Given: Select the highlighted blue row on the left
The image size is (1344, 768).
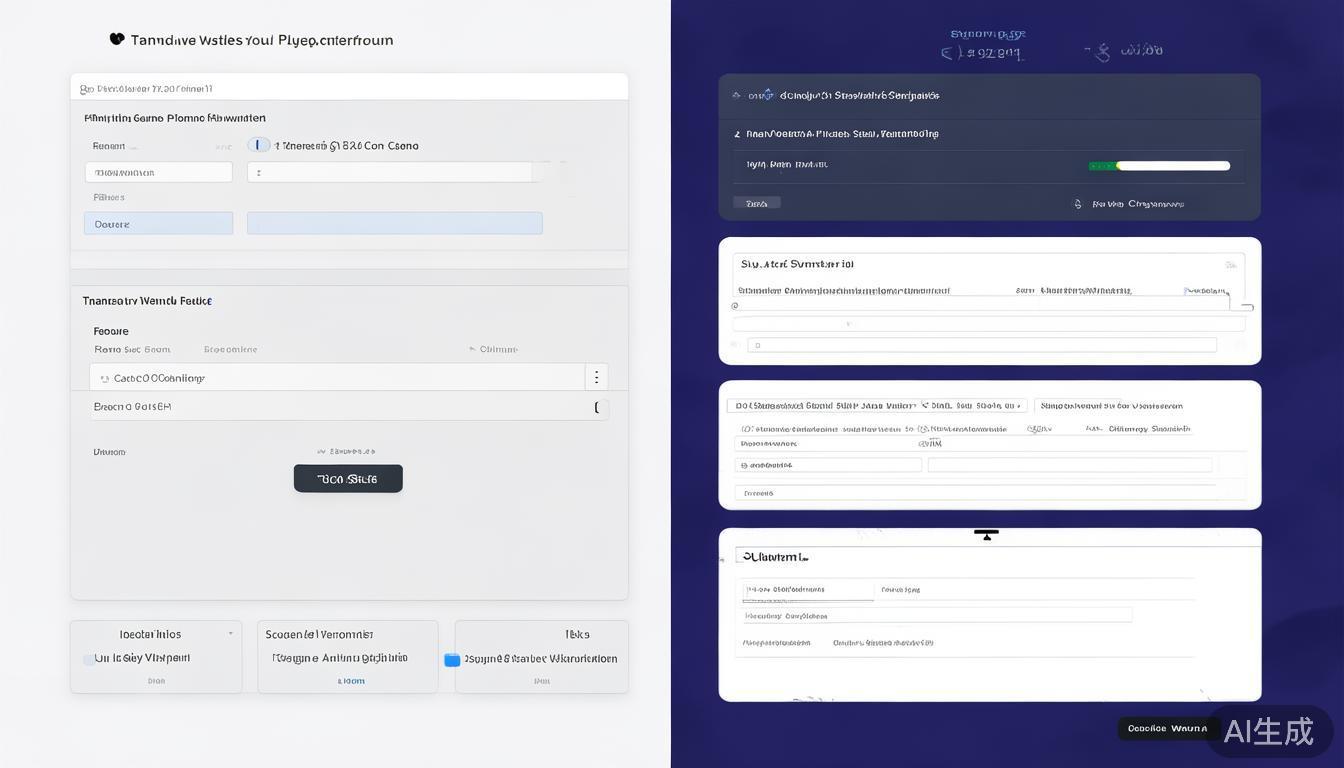Looking at the screenshot, I should pyautogui.click(x=158, y=224).
